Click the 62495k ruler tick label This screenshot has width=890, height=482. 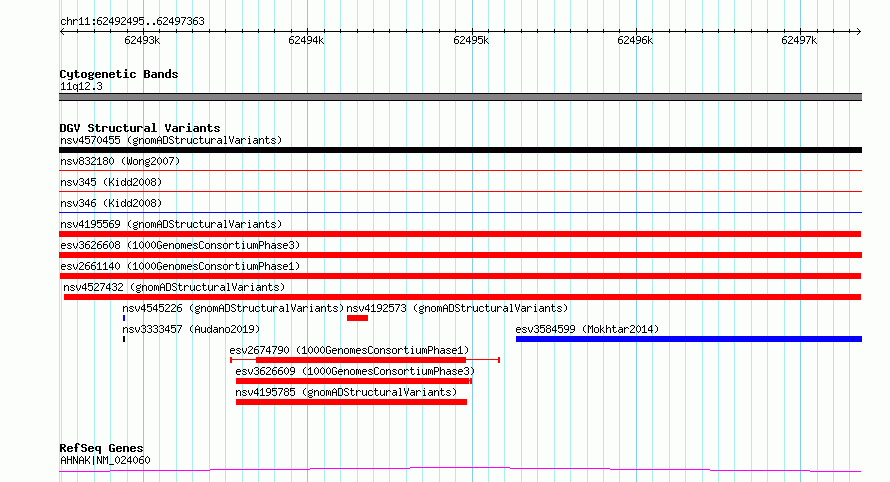pos(471,40)
